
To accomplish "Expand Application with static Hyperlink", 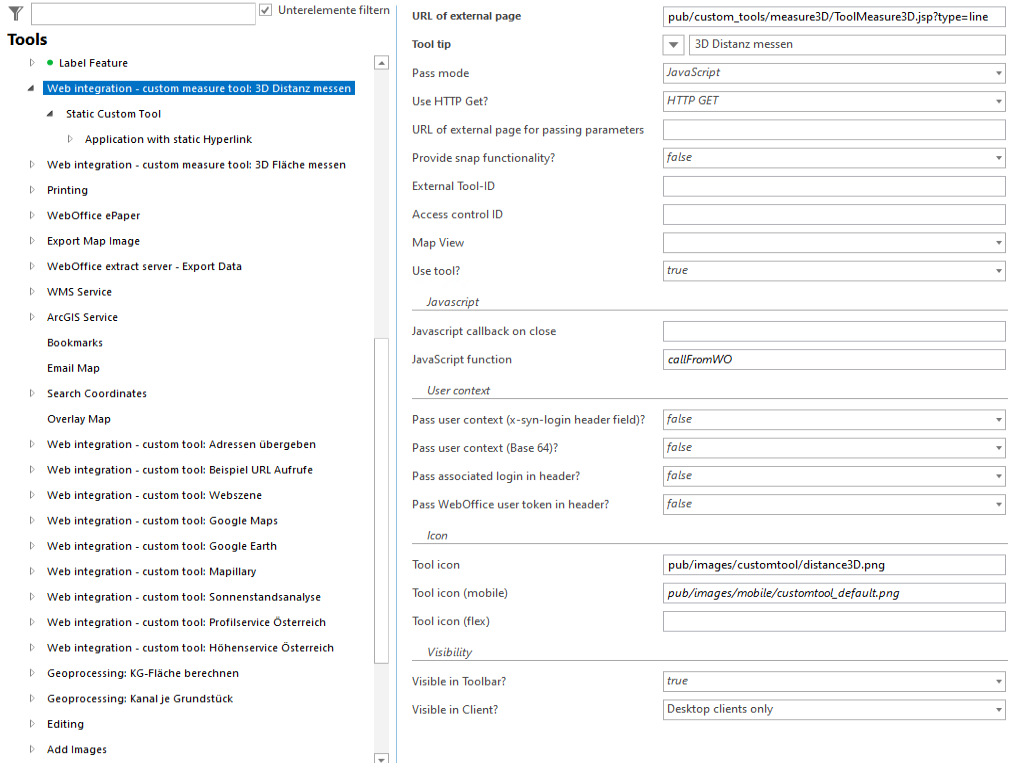I will coord(69,138).
